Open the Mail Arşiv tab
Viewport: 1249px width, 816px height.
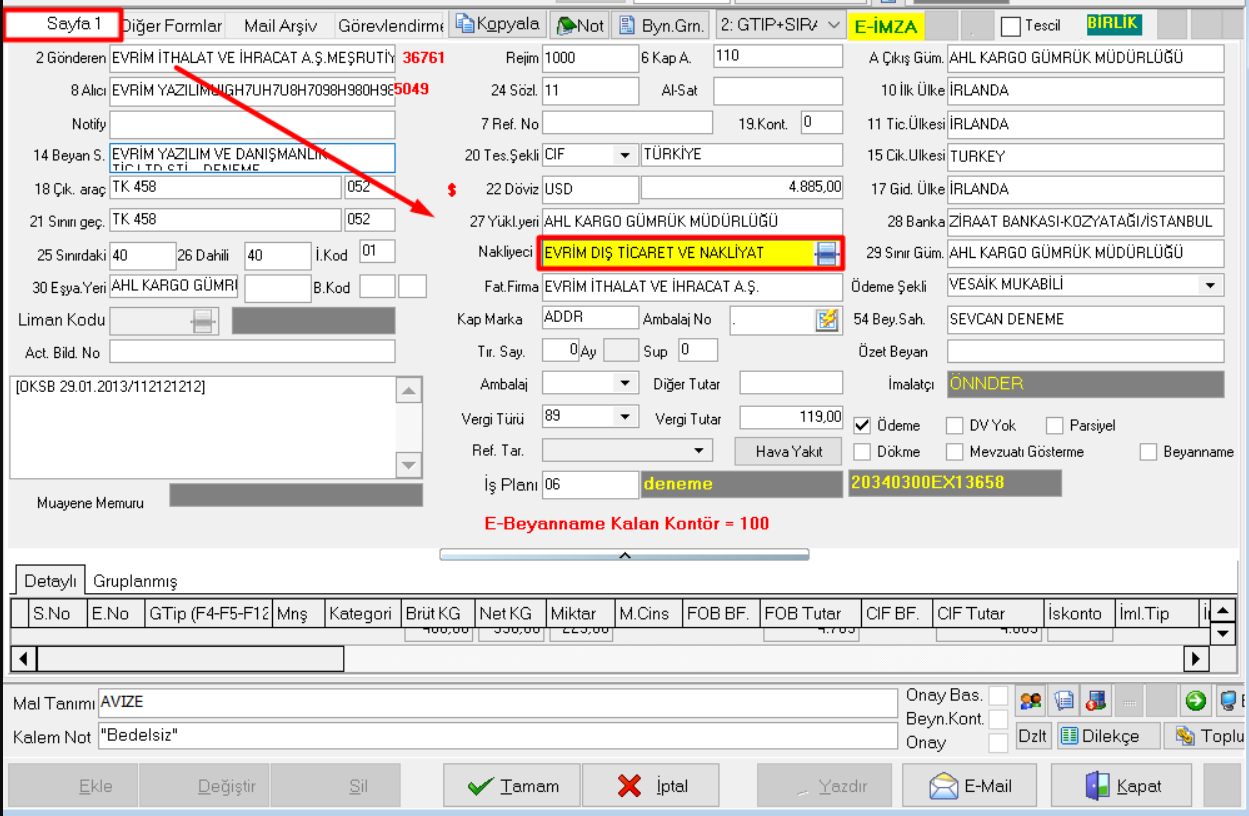coord(280,26)
